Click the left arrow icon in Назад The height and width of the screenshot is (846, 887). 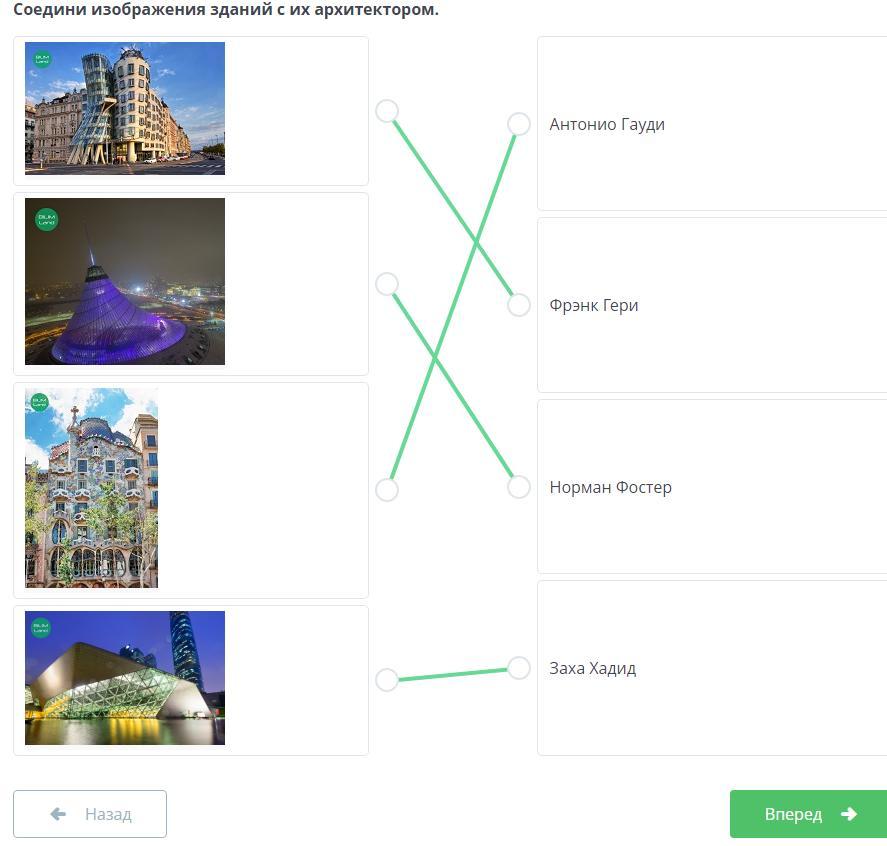(x=58, y=814)
